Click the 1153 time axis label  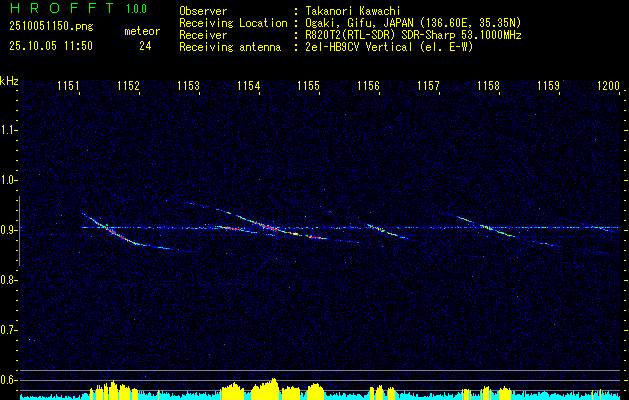[189, 86]
